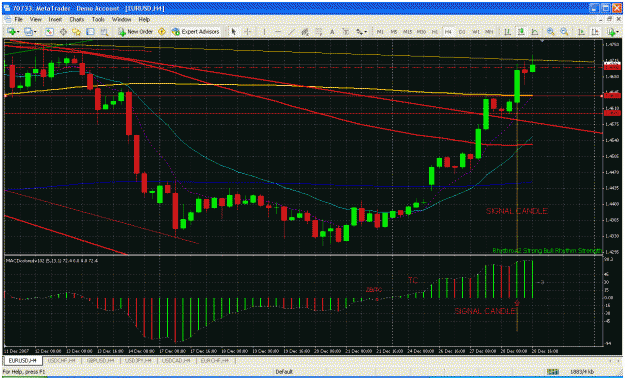Screen dimensions: 625x378
Task: Switch to candlestick chart mode
Action: (521, 32)
